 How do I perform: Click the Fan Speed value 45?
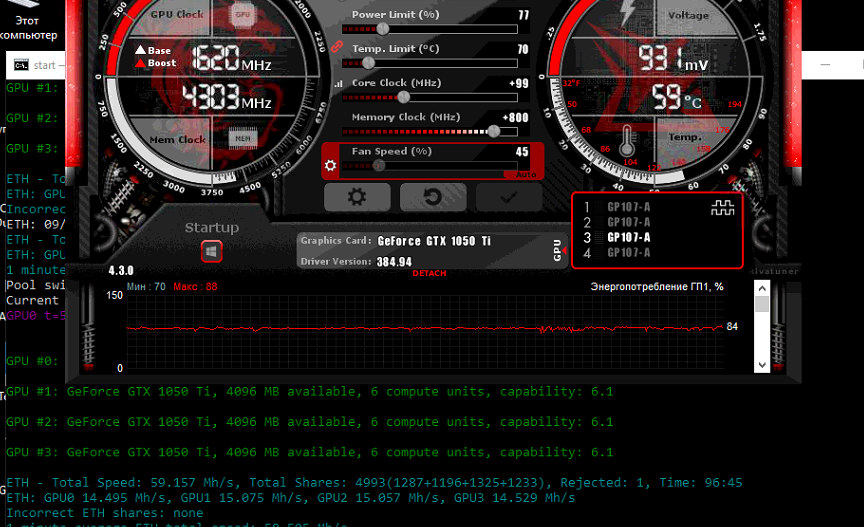coord(522,152)
